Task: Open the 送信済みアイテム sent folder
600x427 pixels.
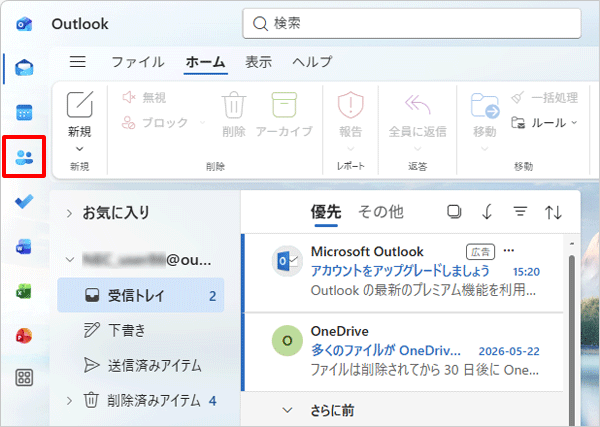Action: click(140, 365)
